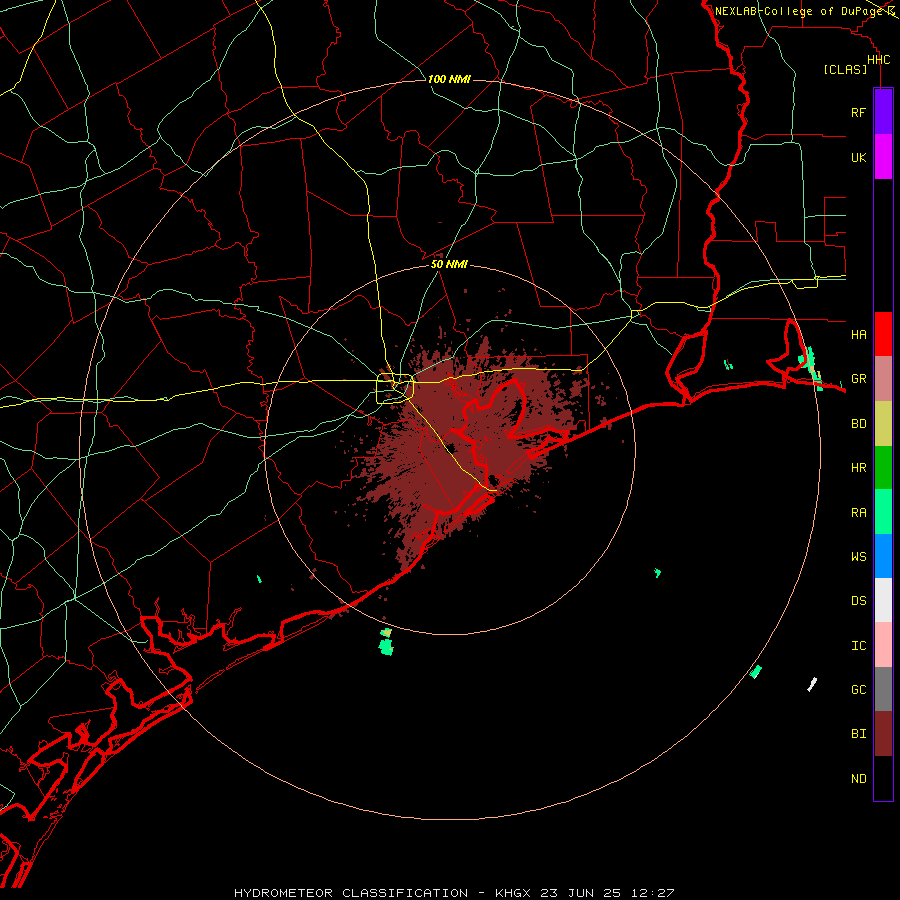Click the "100 NMI" range ring label

point(449,79)
